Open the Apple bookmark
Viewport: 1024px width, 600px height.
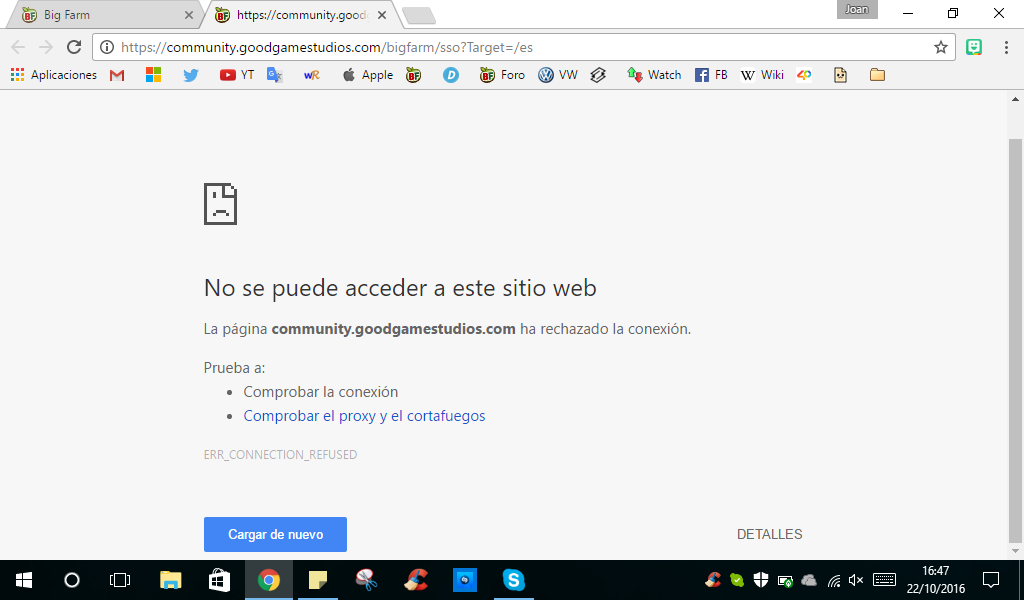point(368,75)
